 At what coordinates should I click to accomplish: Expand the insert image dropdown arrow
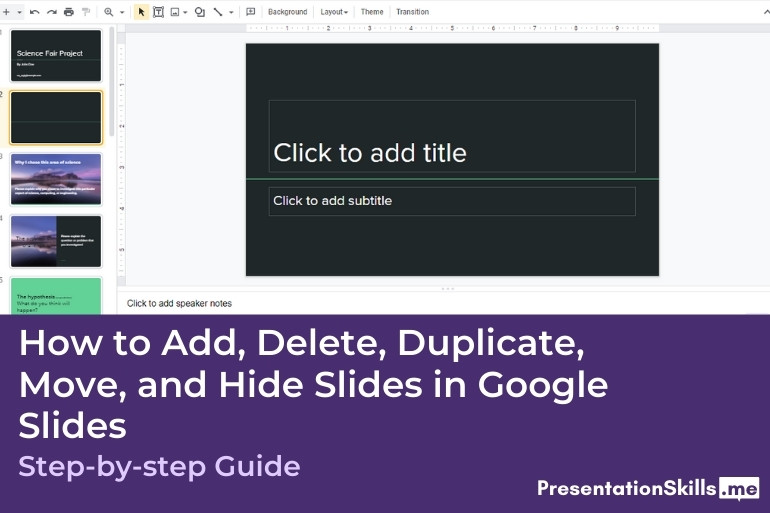(x=185, y=12)
